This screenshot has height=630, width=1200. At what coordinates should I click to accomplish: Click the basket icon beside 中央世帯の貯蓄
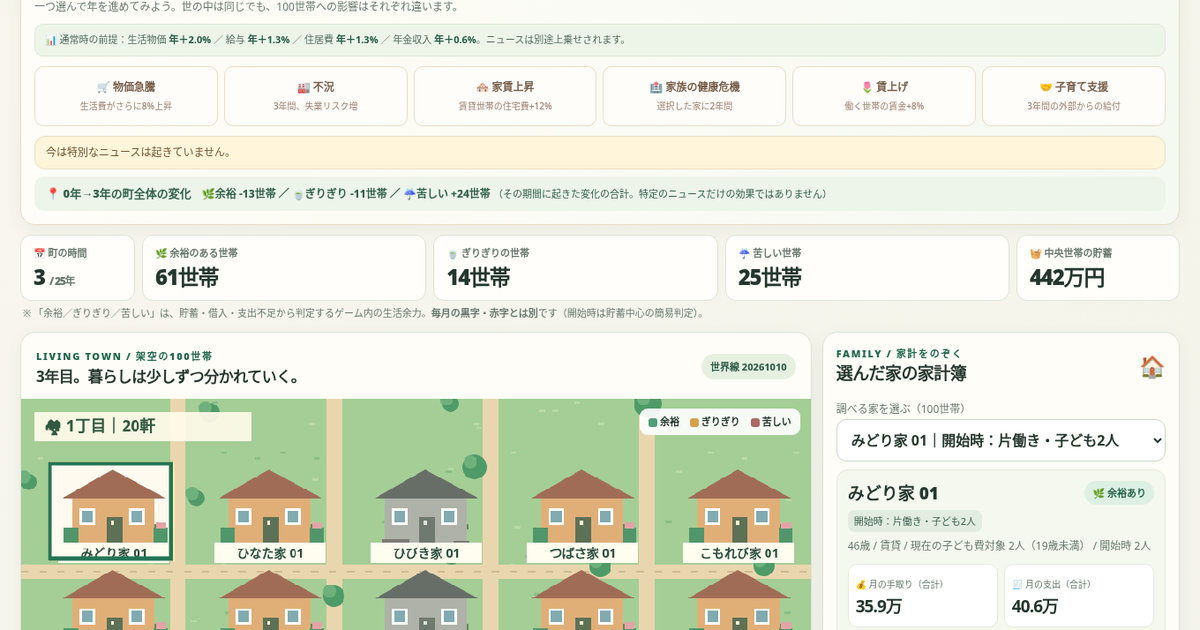pos(1035,254)
